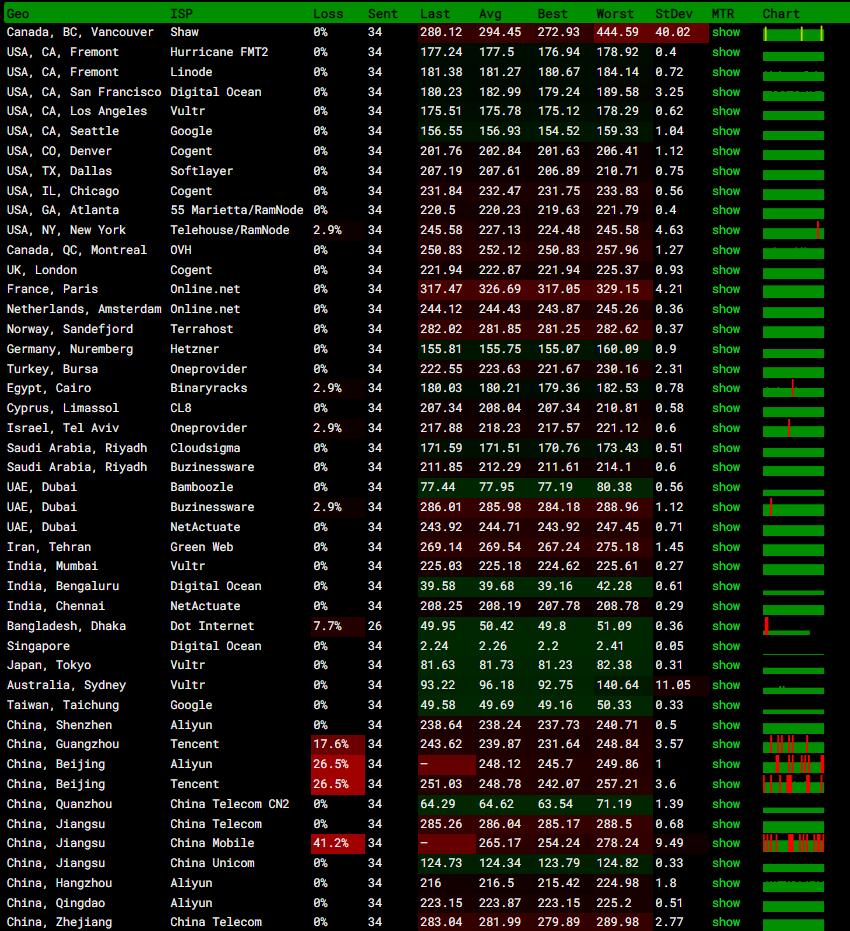Click show for China Jiangsu China Mobile
Image resolution: width=850 pixels, height=931 pixels.
726,843
